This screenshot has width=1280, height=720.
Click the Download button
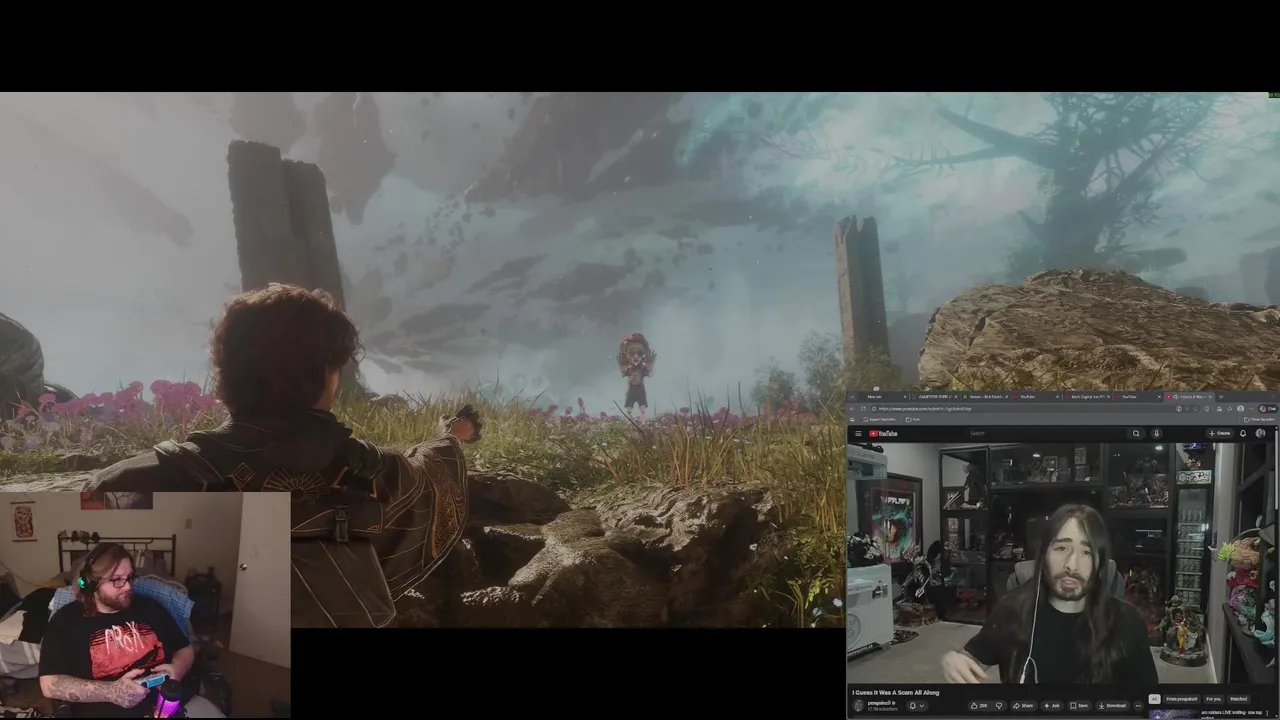click(1113, 706)
